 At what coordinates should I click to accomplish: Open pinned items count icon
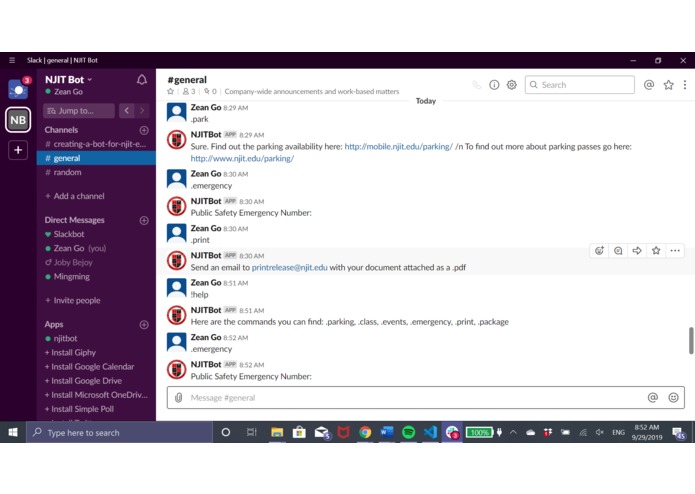pyautogui.click(x=210, y=91)
